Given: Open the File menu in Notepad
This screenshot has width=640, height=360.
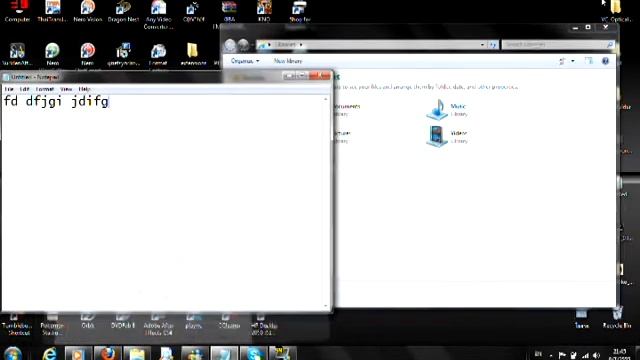Looking at the screenshot, I should tap(9, 89).
